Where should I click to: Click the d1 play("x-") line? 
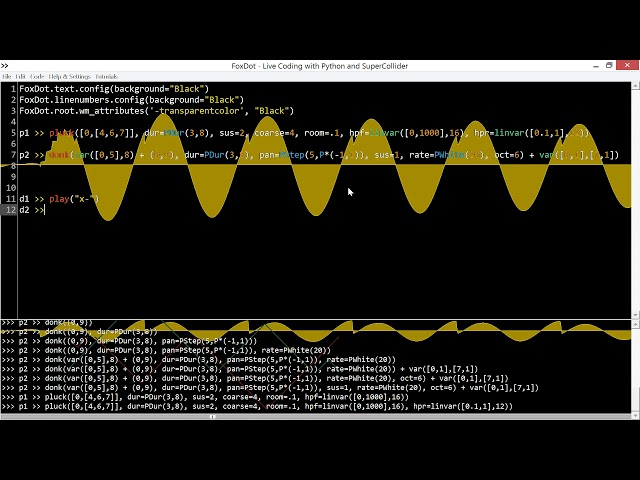tap(60, 199)
